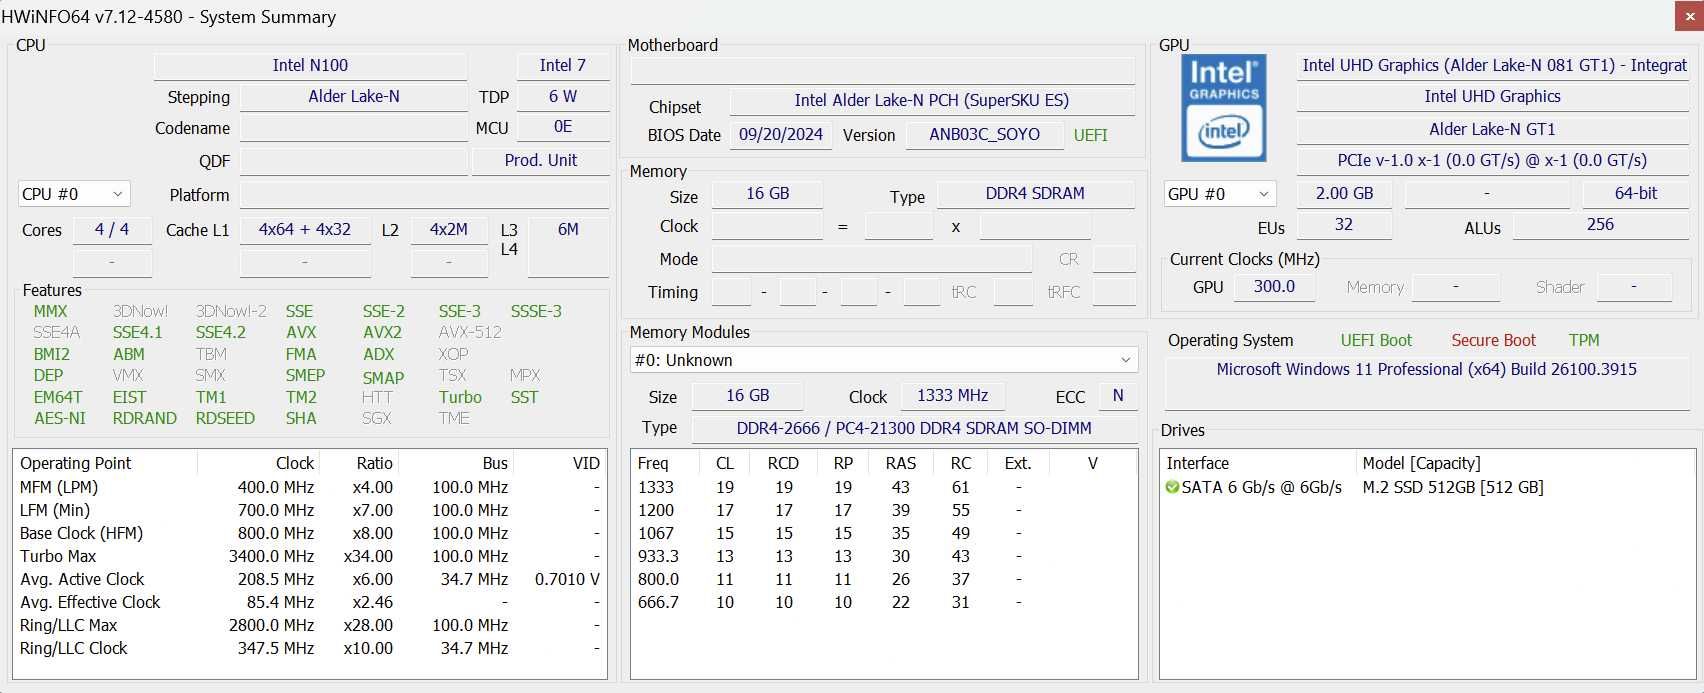Viewport: 1704px width, 693px height.
Task: Click the BIOS date 09/20/2024
Action: tap(781, 134)
